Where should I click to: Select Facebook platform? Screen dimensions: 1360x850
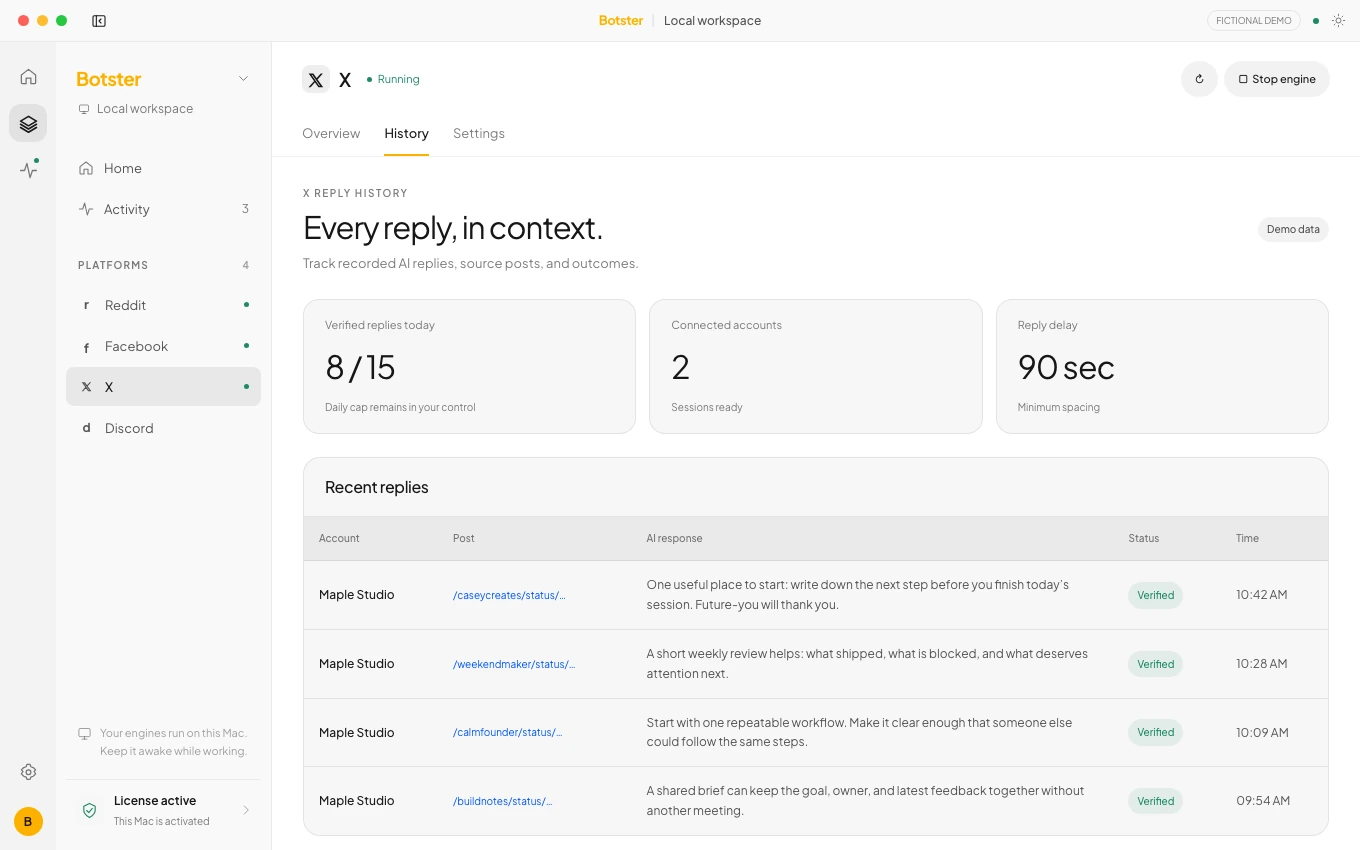tap(163, 346)
